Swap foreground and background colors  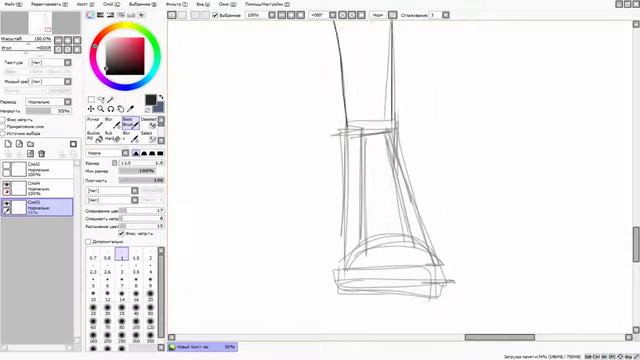161,98
